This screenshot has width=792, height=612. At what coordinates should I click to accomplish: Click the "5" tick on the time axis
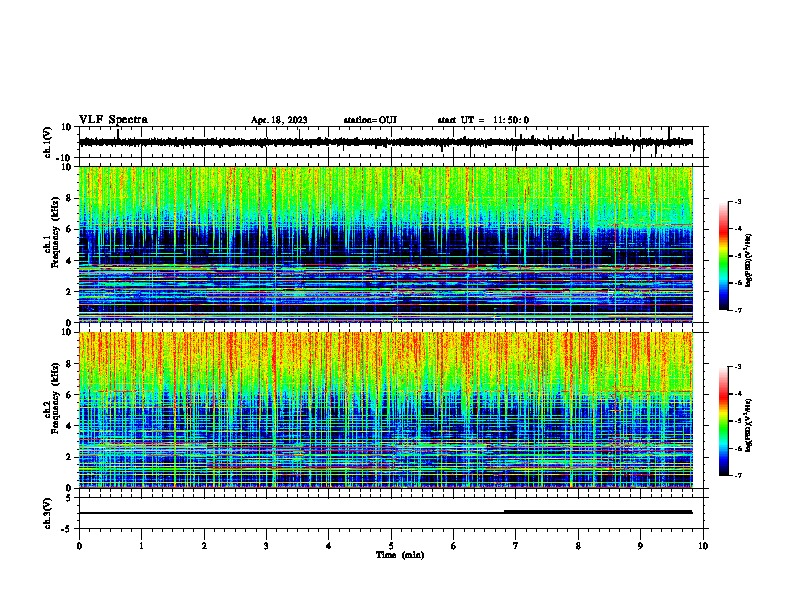pyautogui.click(x=391, y=546)
